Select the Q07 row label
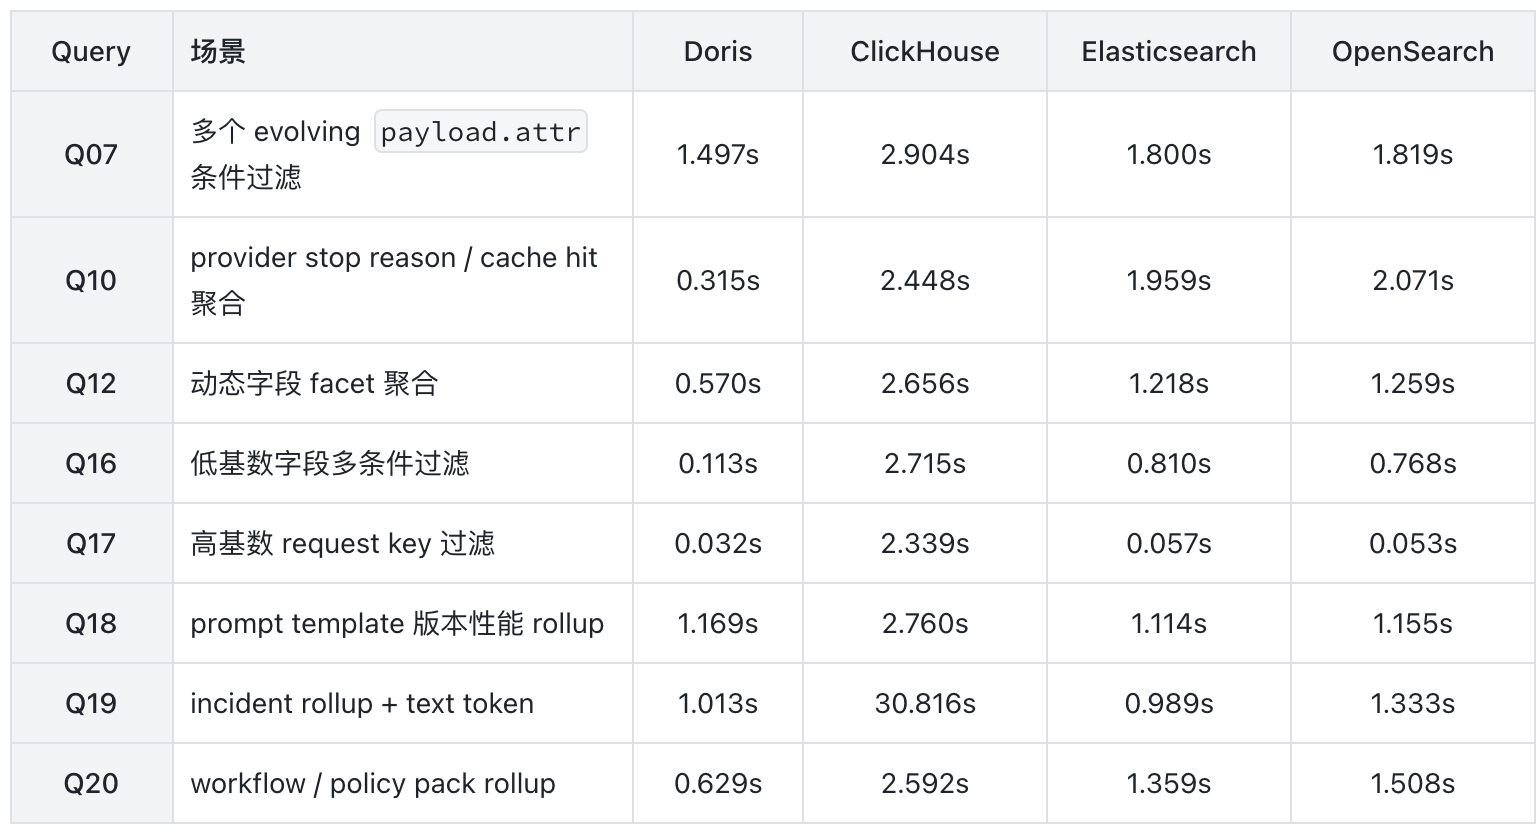Viewport: 1540px width, 840px height. [91, 154]
